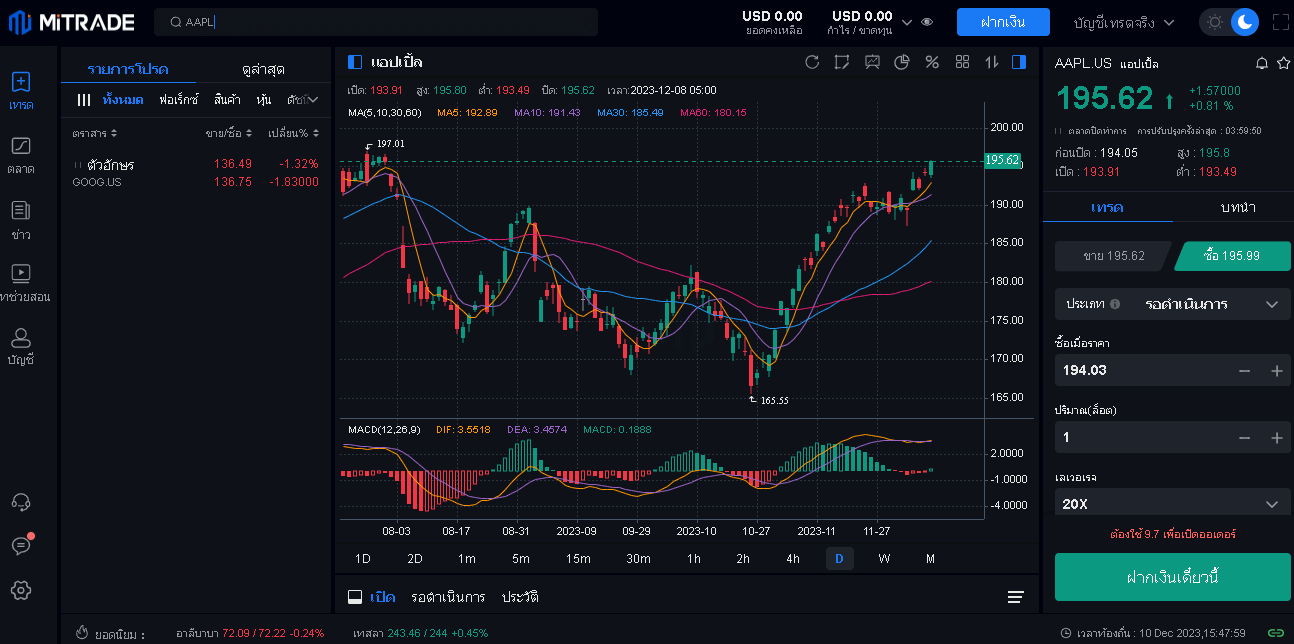Click the green deposit now button
The height and width of the screenshot is (644, 1294).
(1172, 577)
